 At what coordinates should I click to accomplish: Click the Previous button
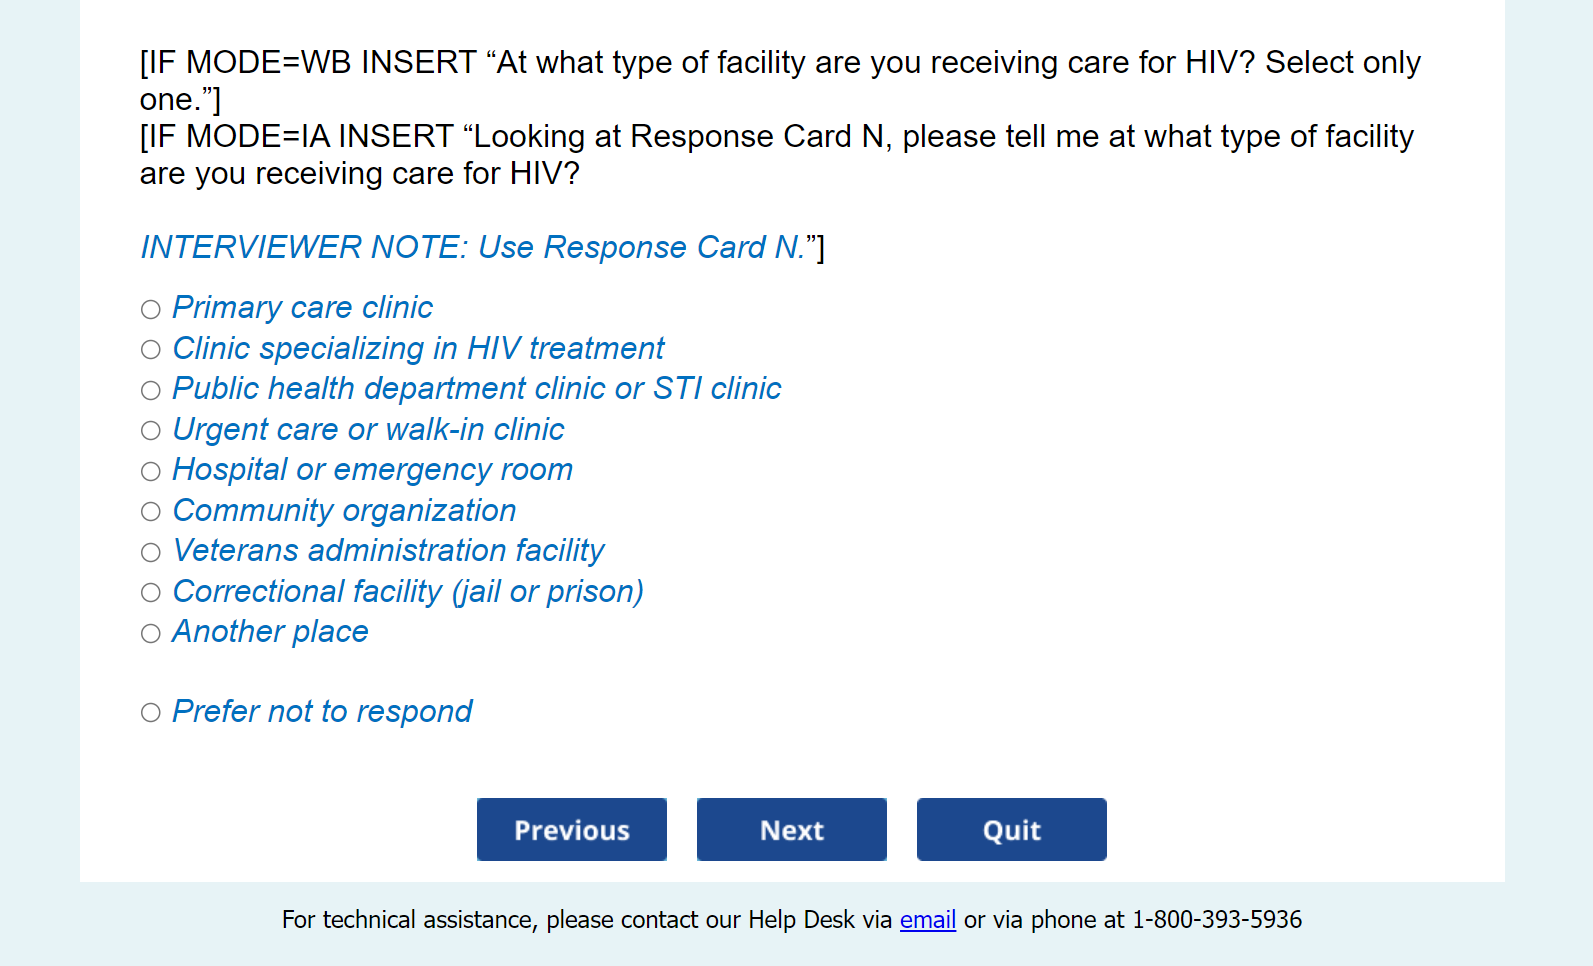coord(571,829)
